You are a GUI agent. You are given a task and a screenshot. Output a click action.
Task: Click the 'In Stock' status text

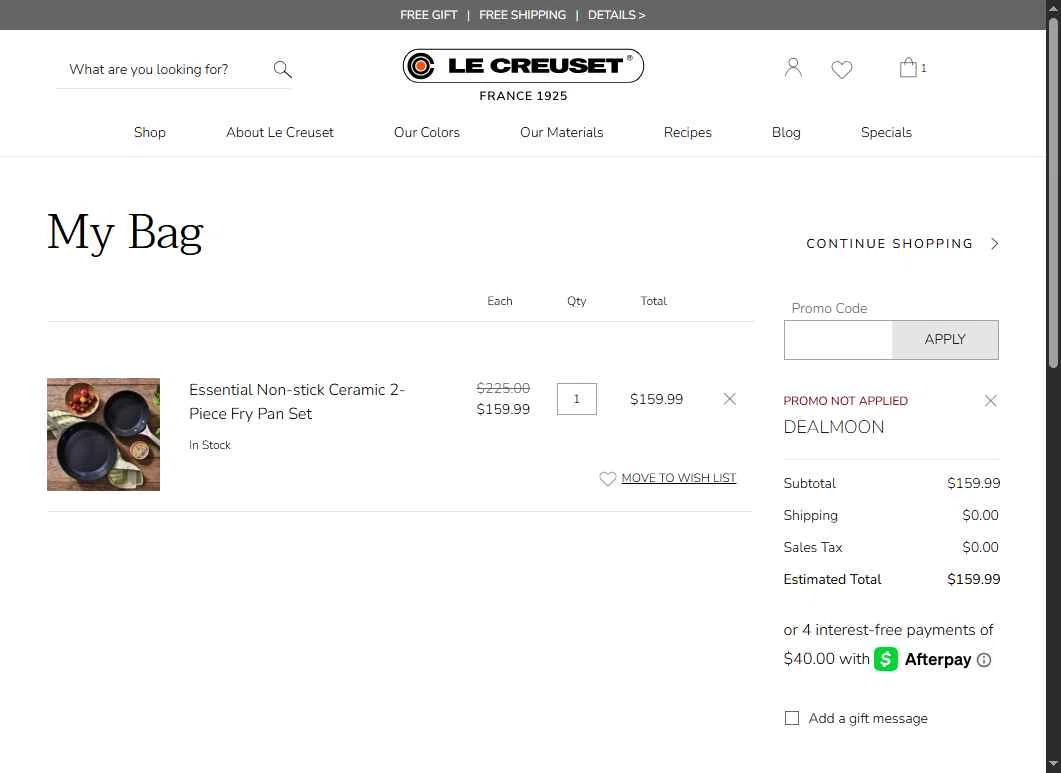(x=210, y=445)
